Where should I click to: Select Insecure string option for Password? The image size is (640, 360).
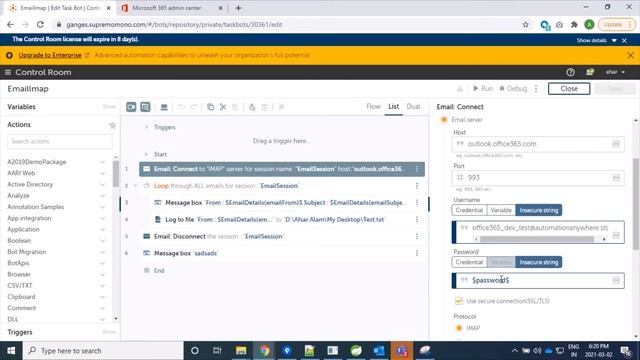539,262
